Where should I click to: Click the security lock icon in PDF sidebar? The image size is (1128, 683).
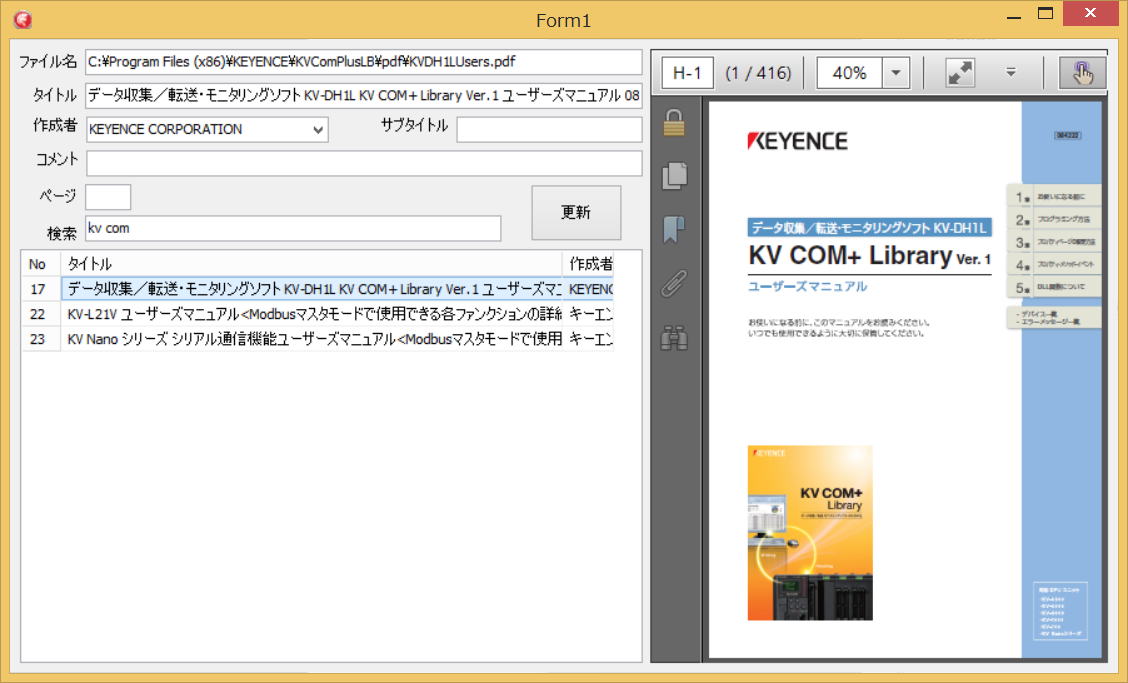tap(674, 123)
